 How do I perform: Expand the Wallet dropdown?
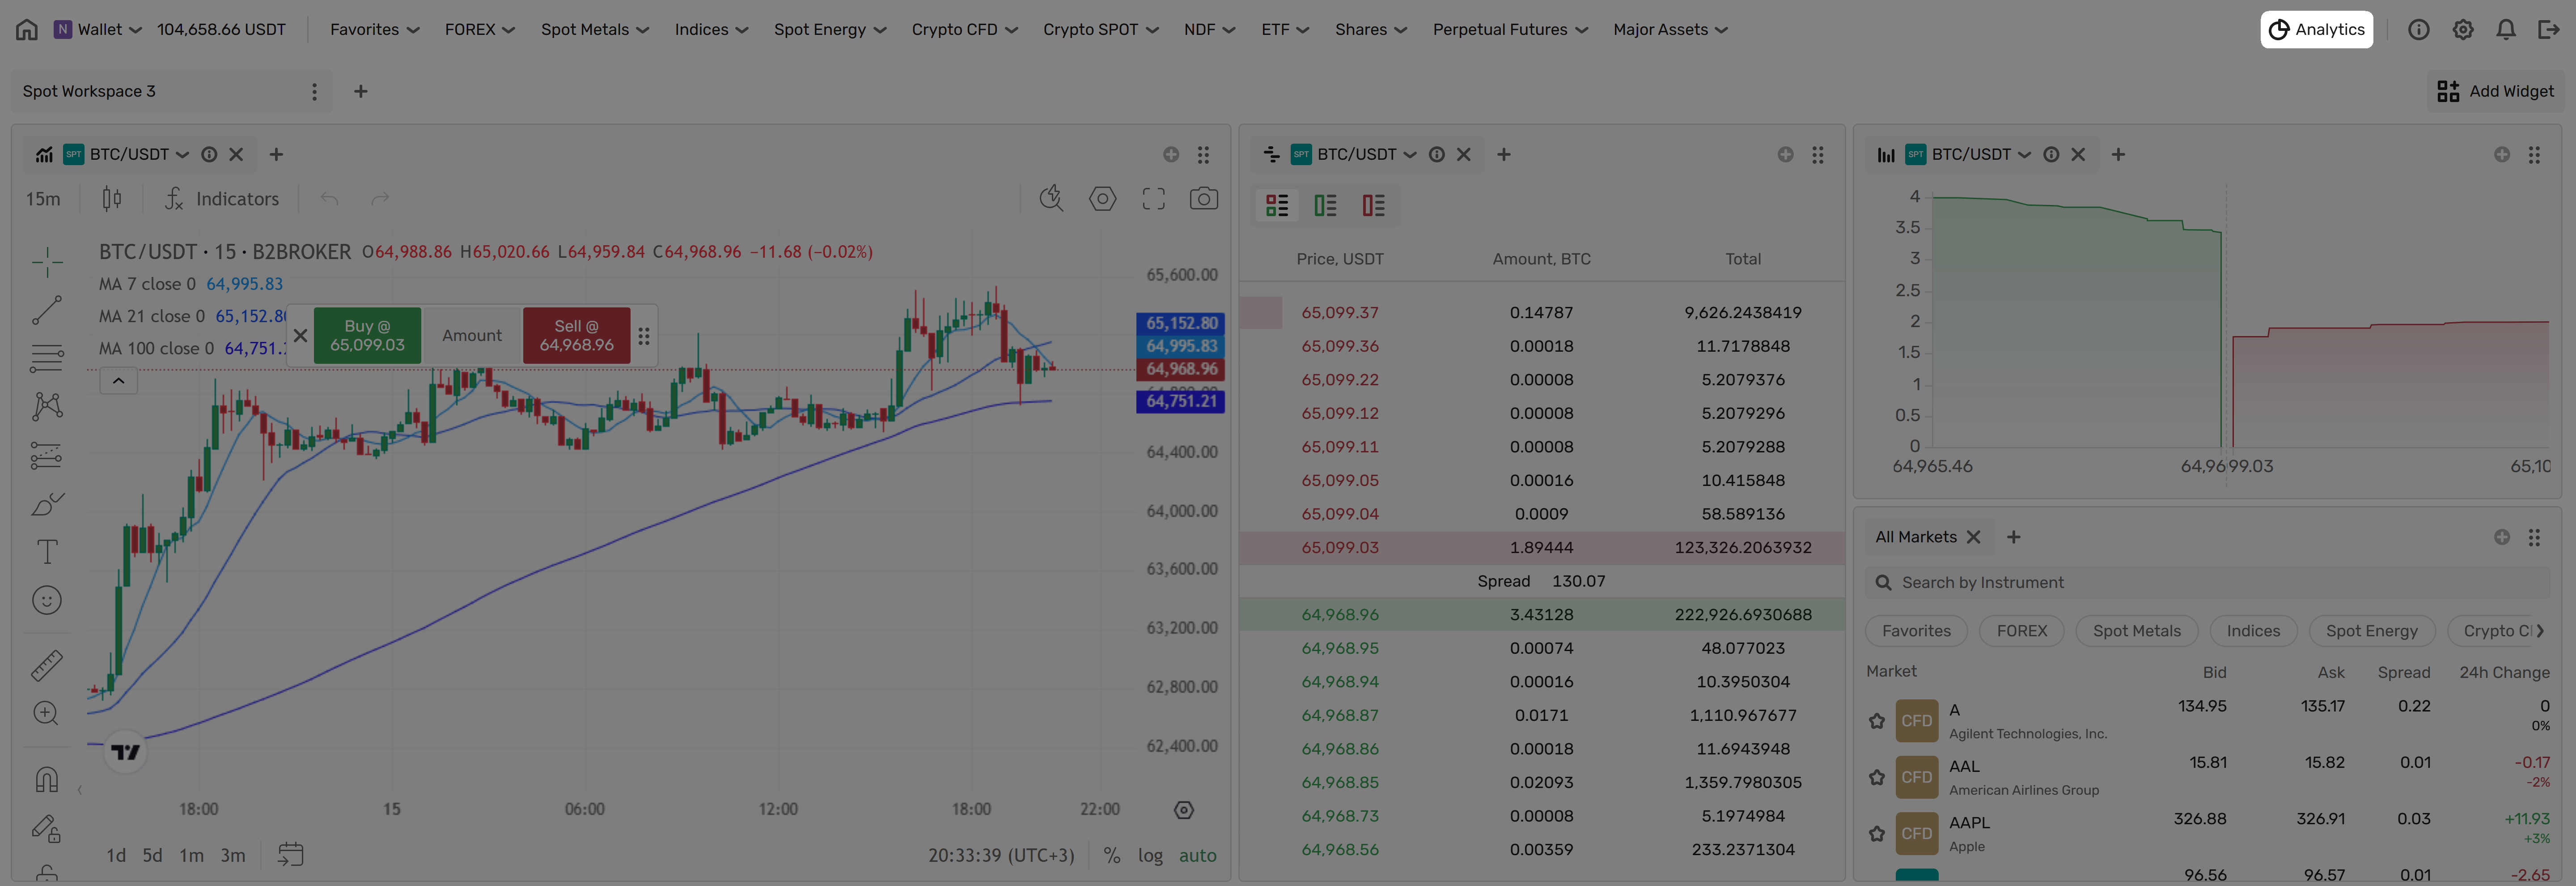(98, 29)
